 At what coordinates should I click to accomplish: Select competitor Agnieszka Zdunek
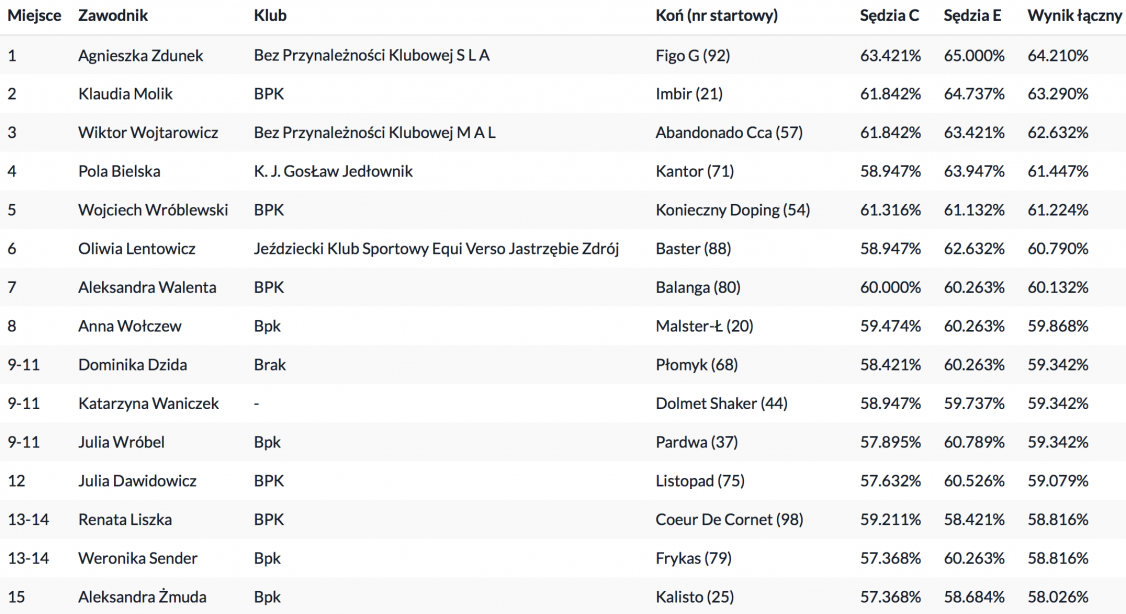pos(140,55)
